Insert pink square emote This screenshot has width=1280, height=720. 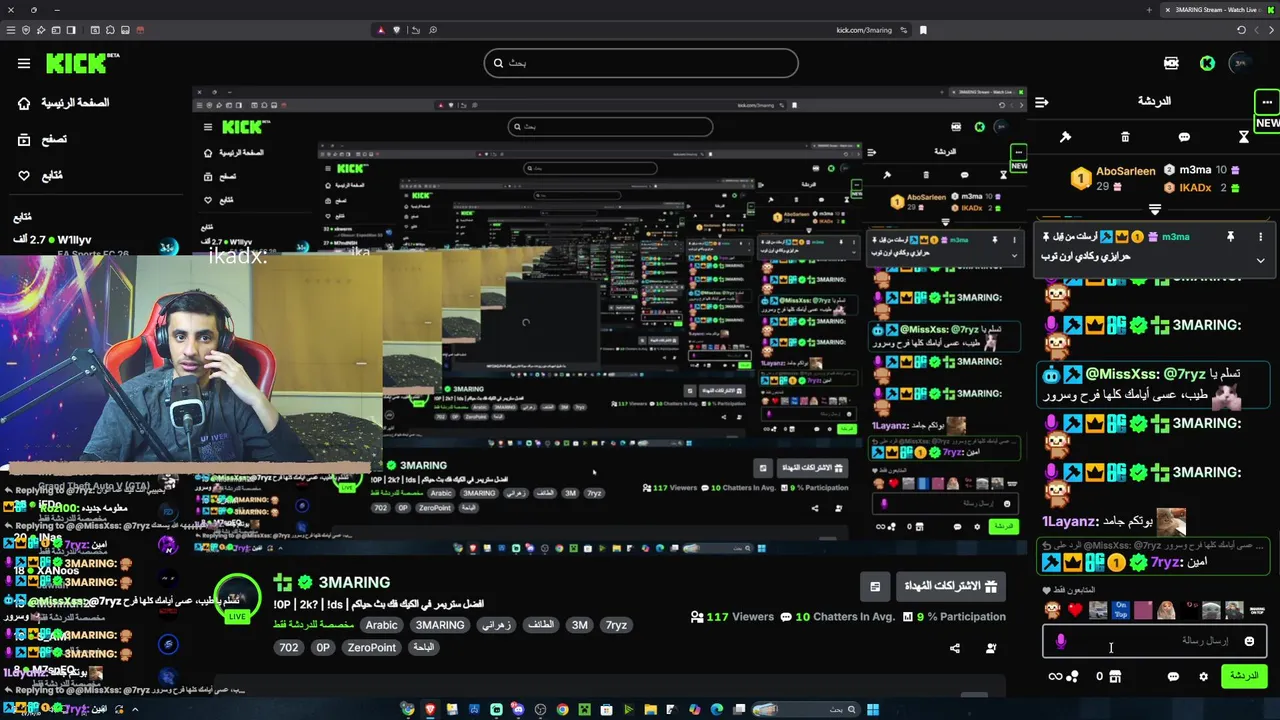[1143, 610]
